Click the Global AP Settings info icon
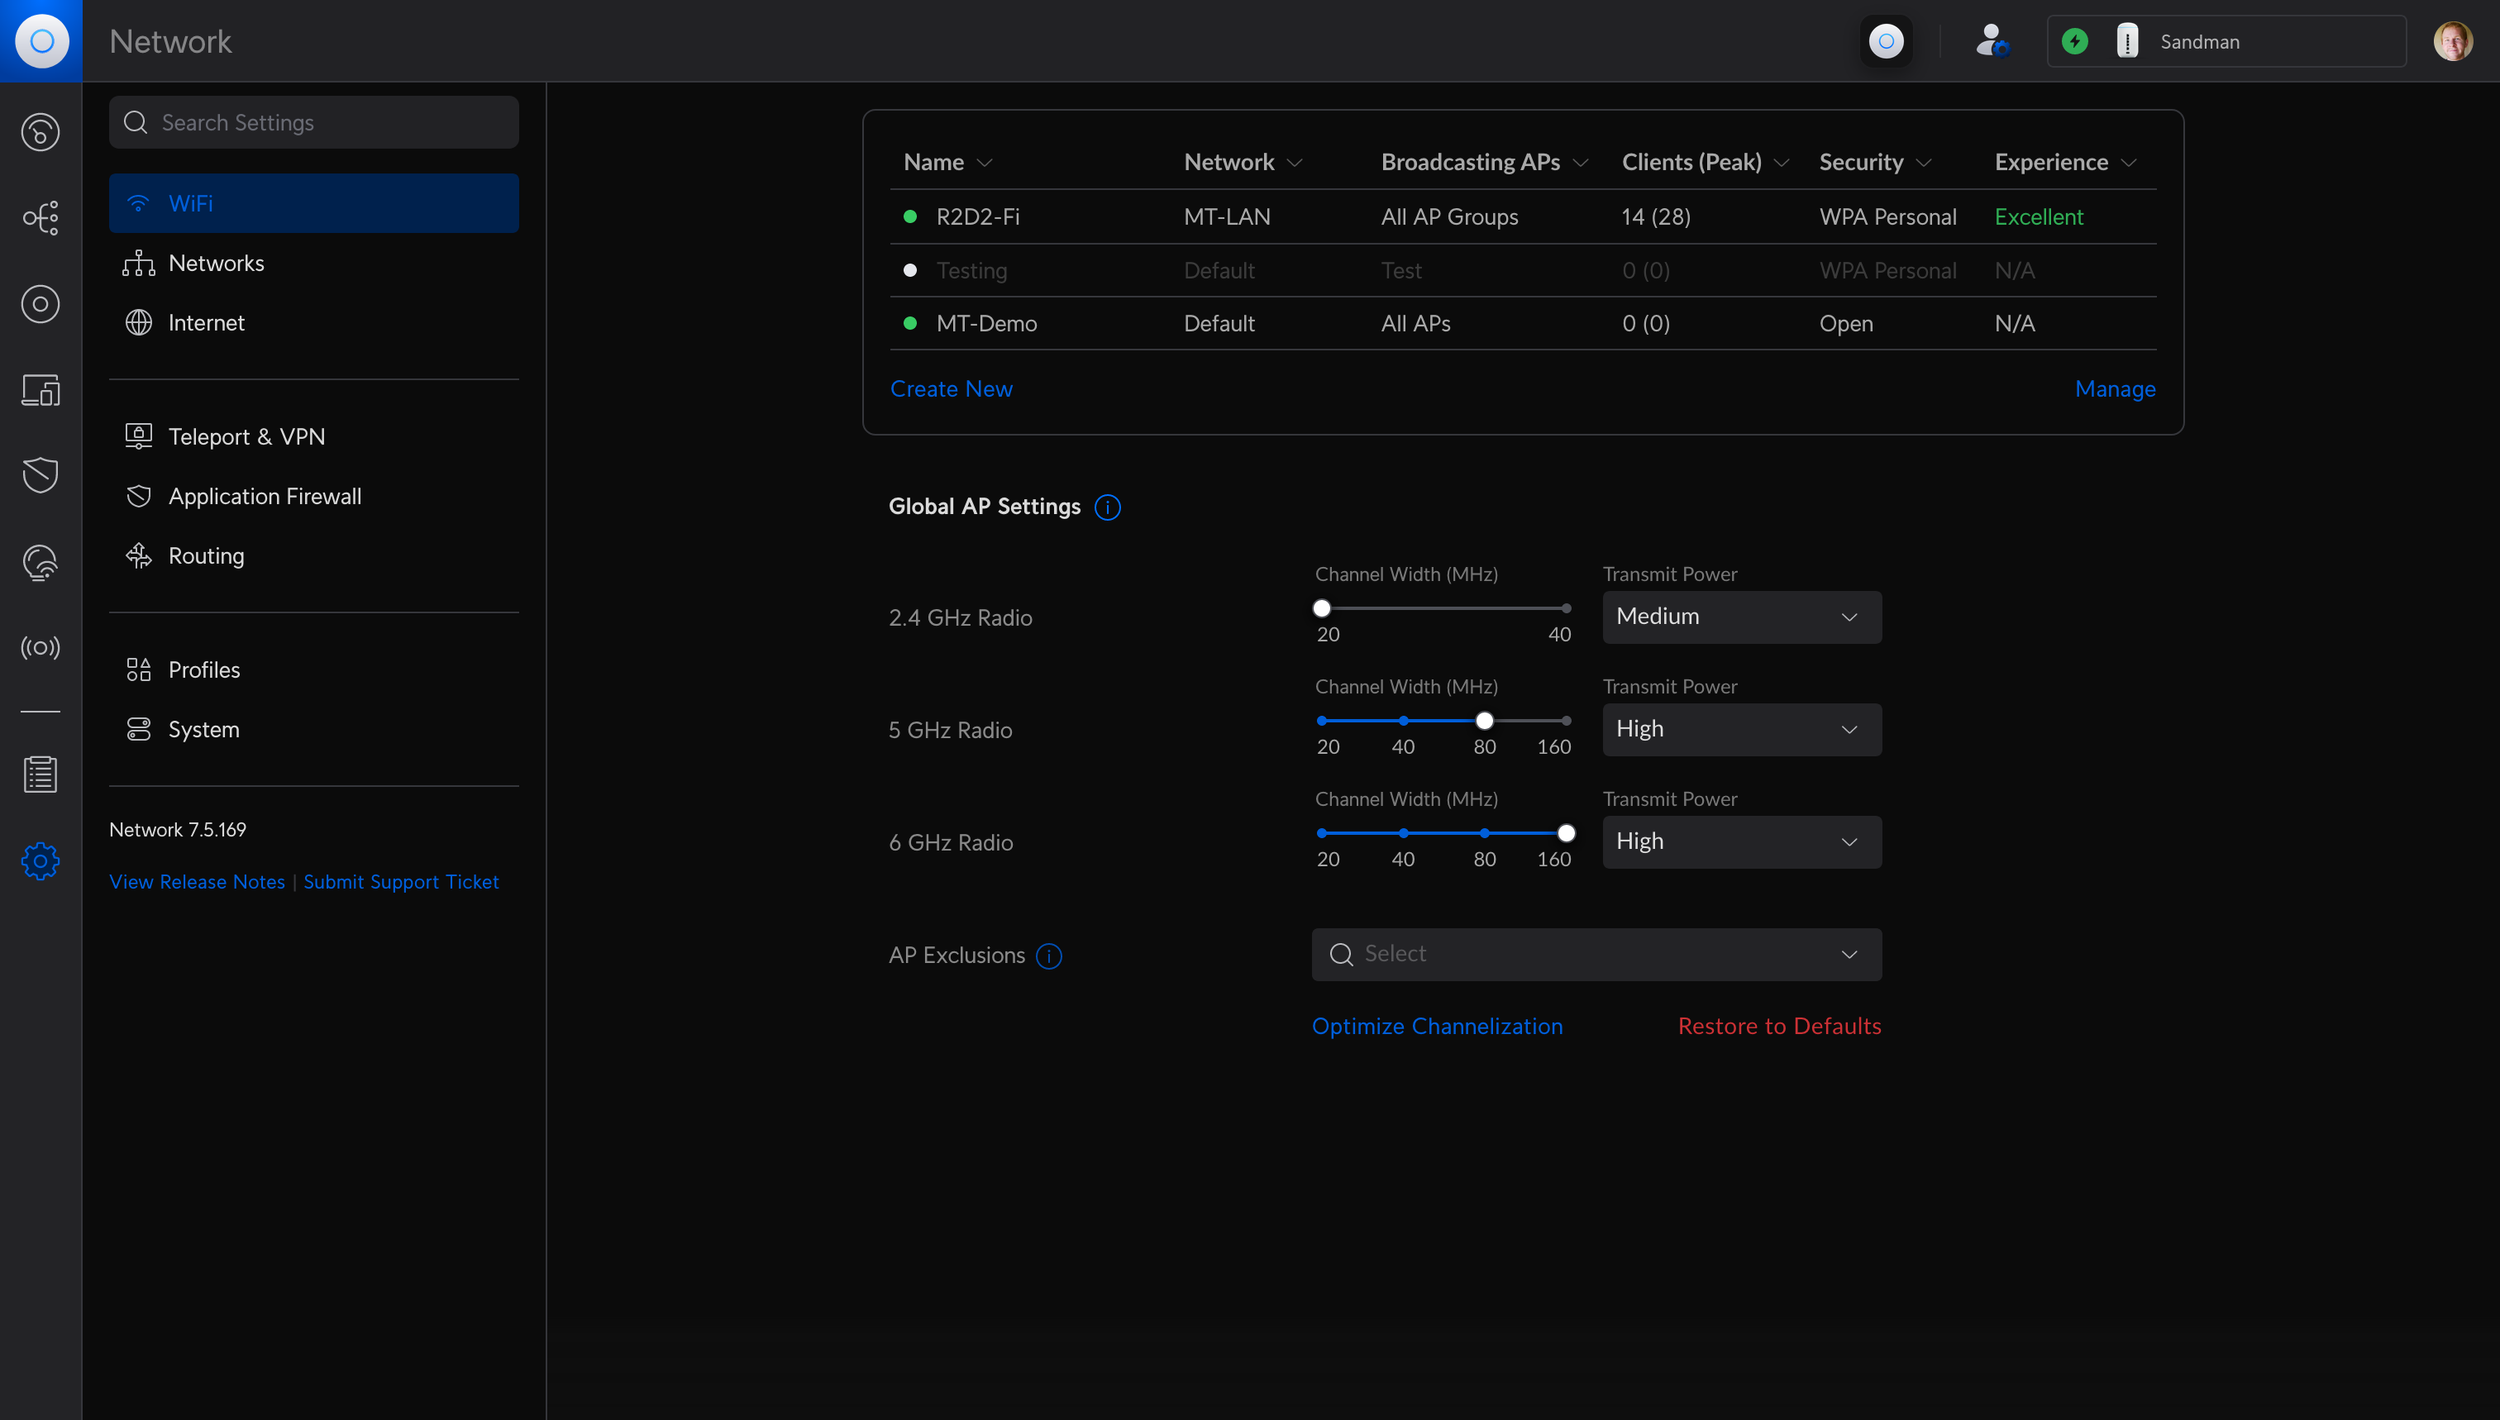This screenshot has width=2500, height=1420. [1108, 508]
